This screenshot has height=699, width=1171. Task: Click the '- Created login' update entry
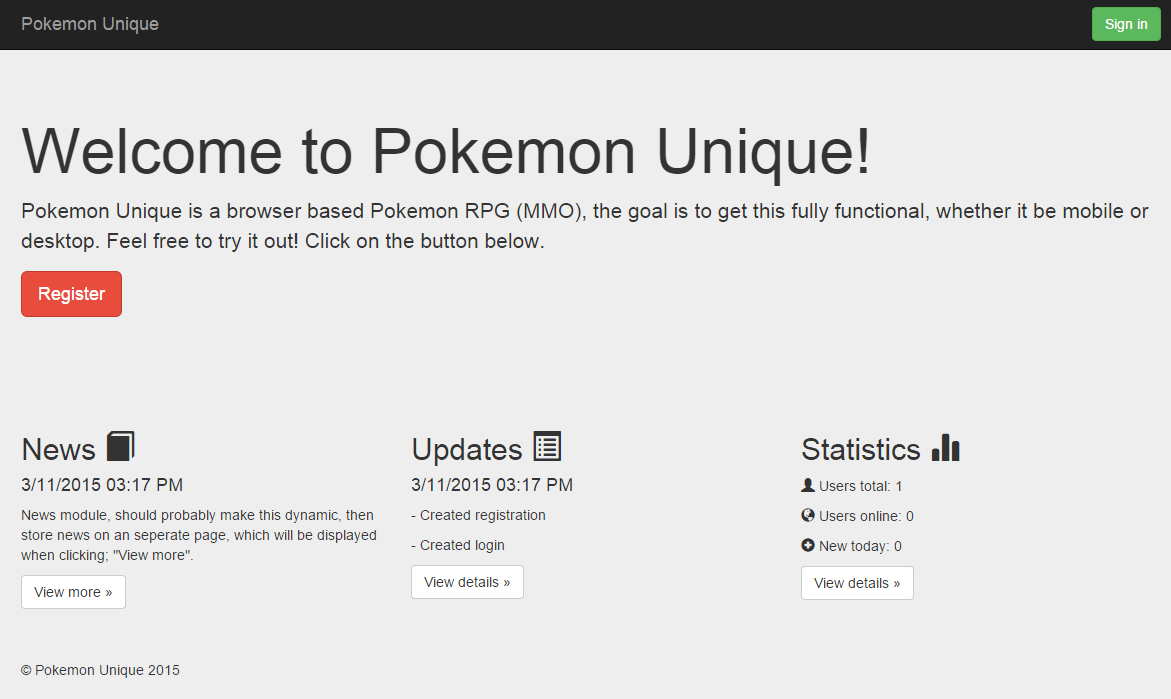tap(458, 545)
